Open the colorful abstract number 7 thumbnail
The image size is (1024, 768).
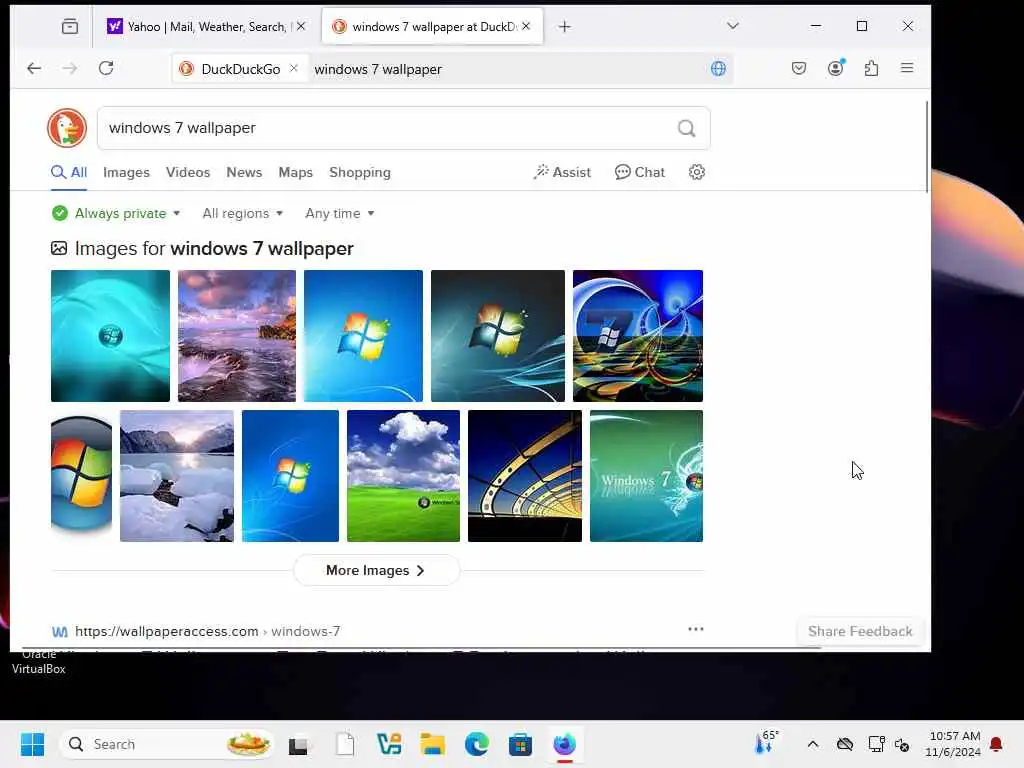coord(637,336)
